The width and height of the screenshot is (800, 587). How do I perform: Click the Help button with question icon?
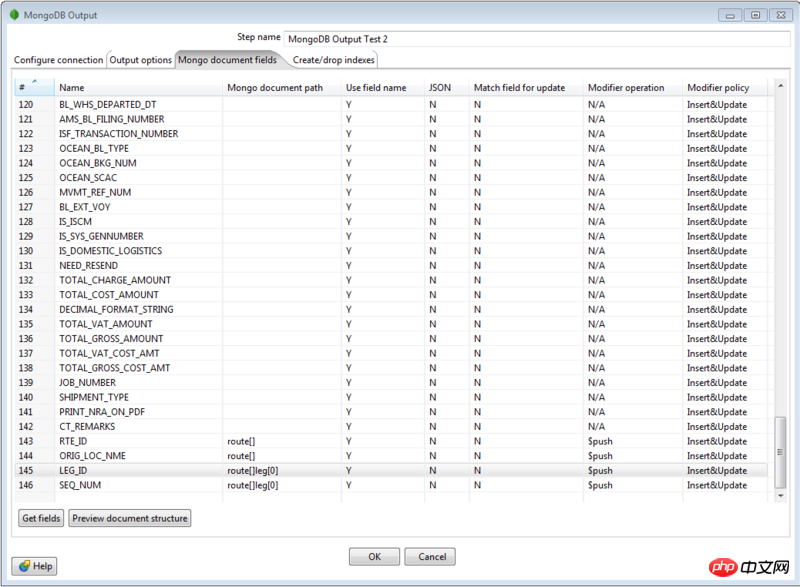(34, 566)
